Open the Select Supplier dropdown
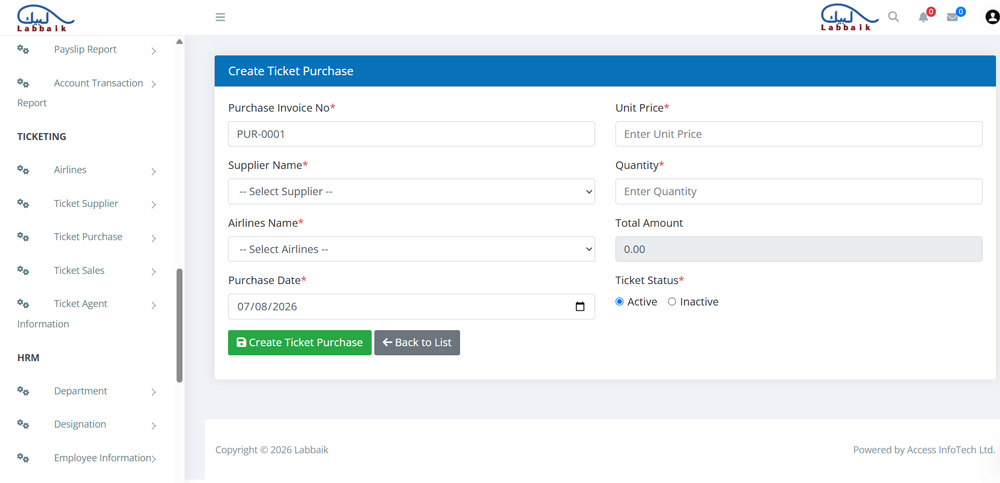 (411, 191)
